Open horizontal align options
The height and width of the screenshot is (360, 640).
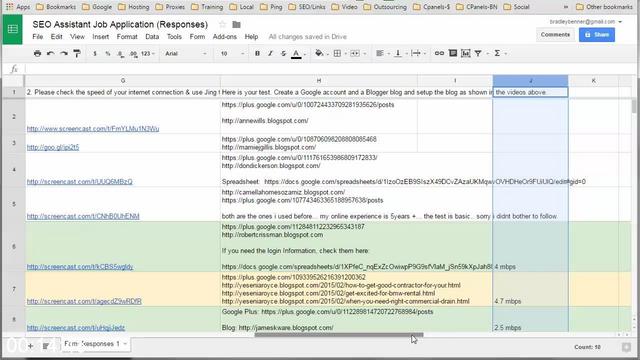point(380,53)
